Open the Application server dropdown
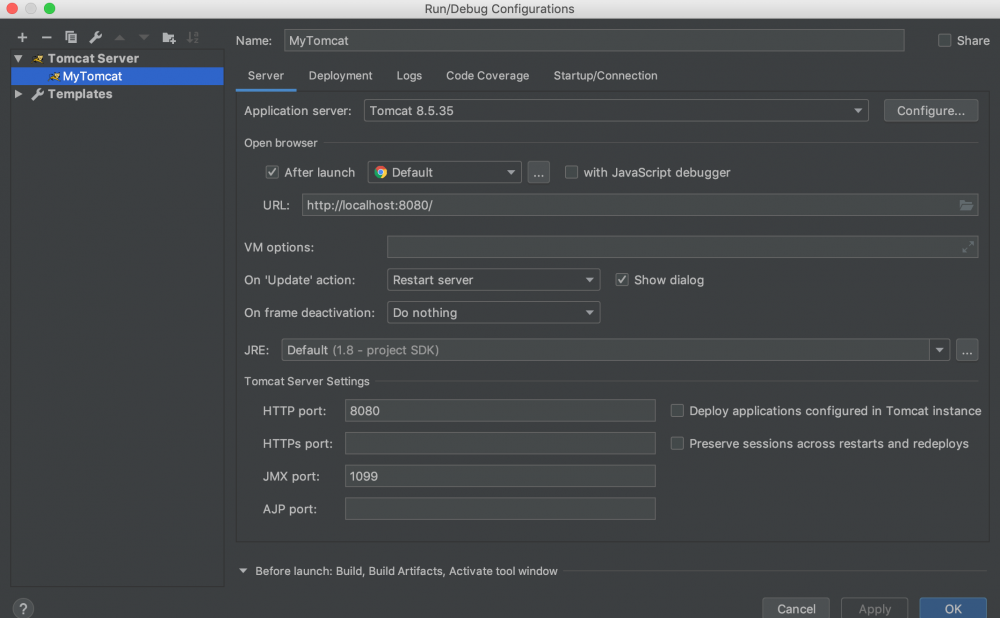 tap(616, 111)
